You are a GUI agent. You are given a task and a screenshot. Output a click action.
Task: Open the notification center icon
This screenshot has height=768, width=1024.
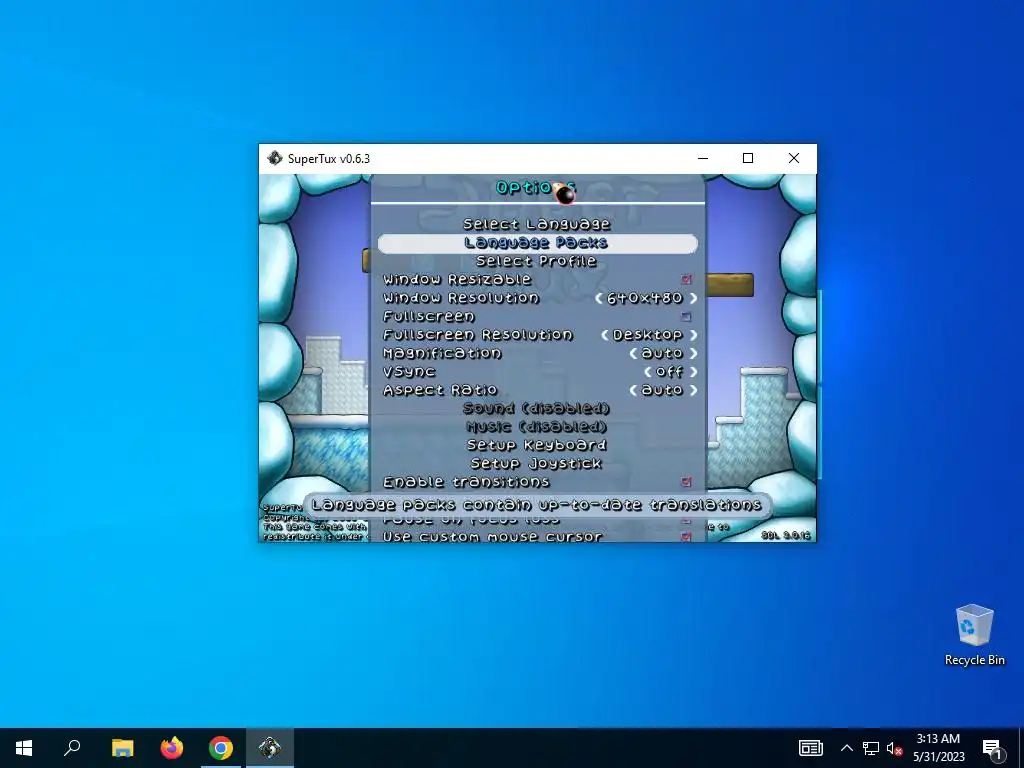click(992, 748)
